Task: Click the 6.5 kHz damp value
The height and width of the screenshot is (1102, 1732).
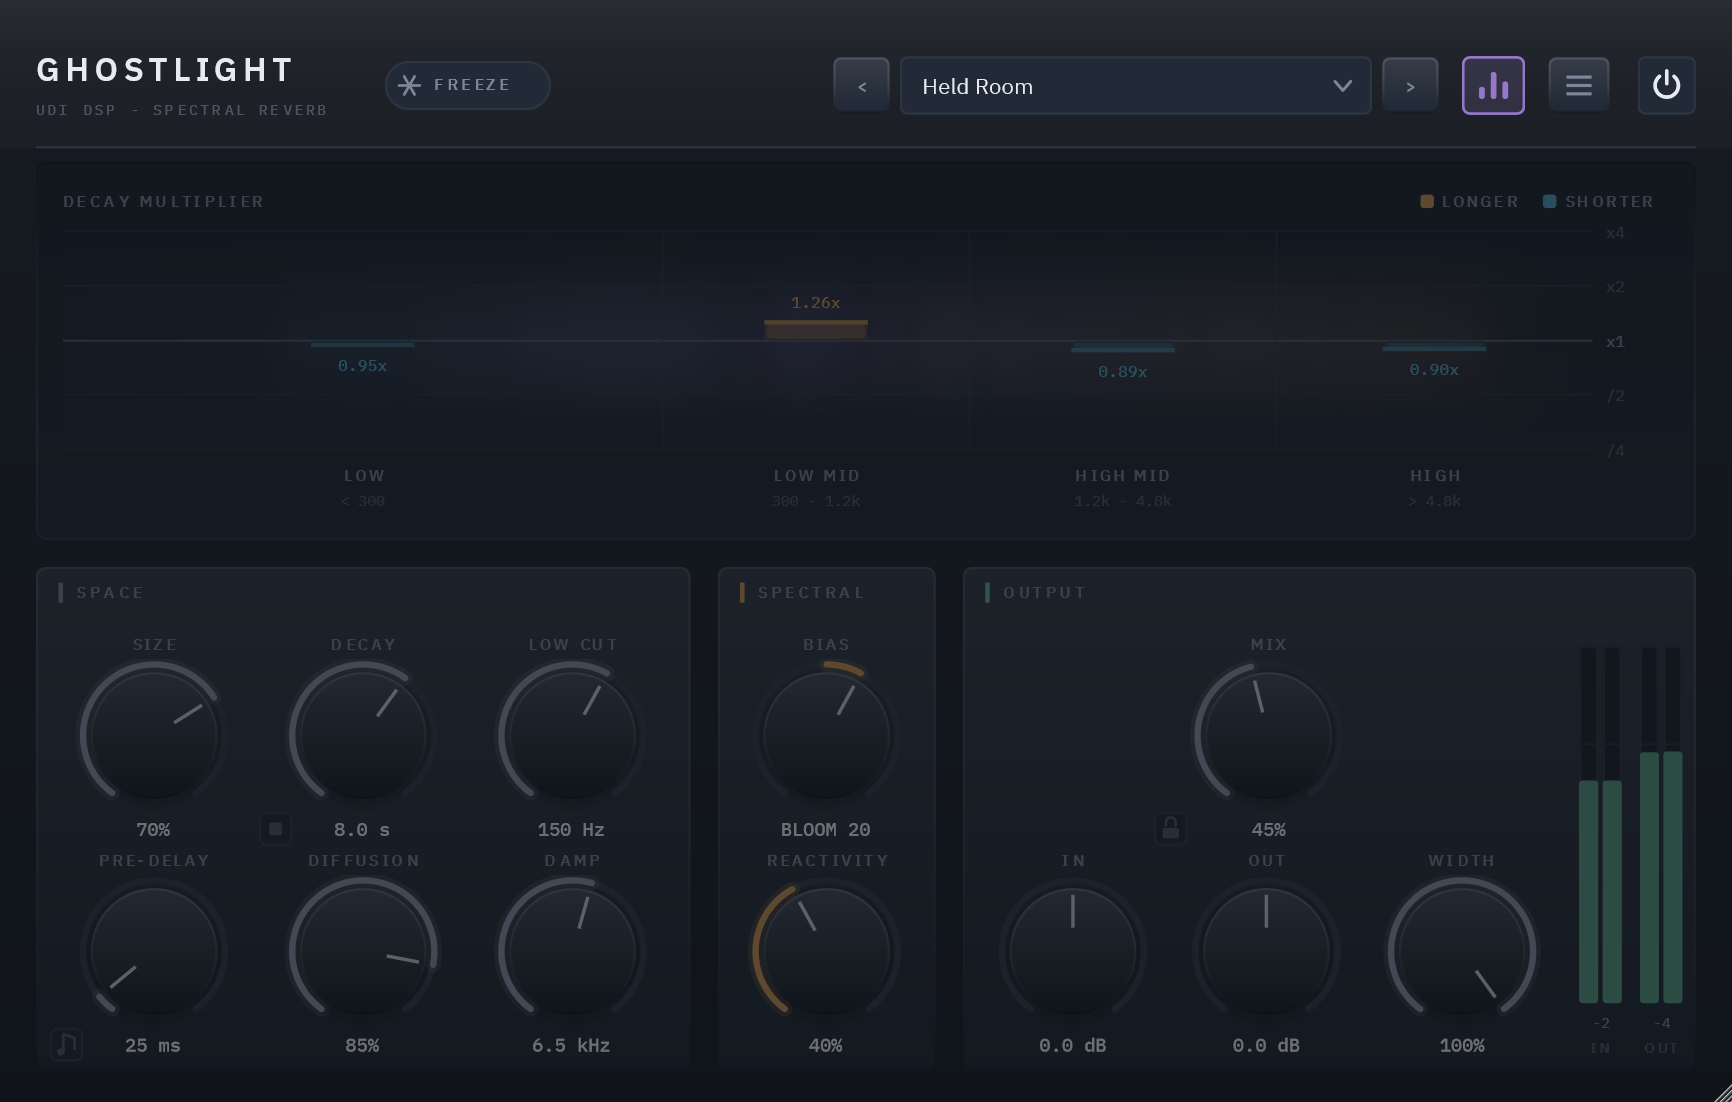Action: coord(571,1046)
